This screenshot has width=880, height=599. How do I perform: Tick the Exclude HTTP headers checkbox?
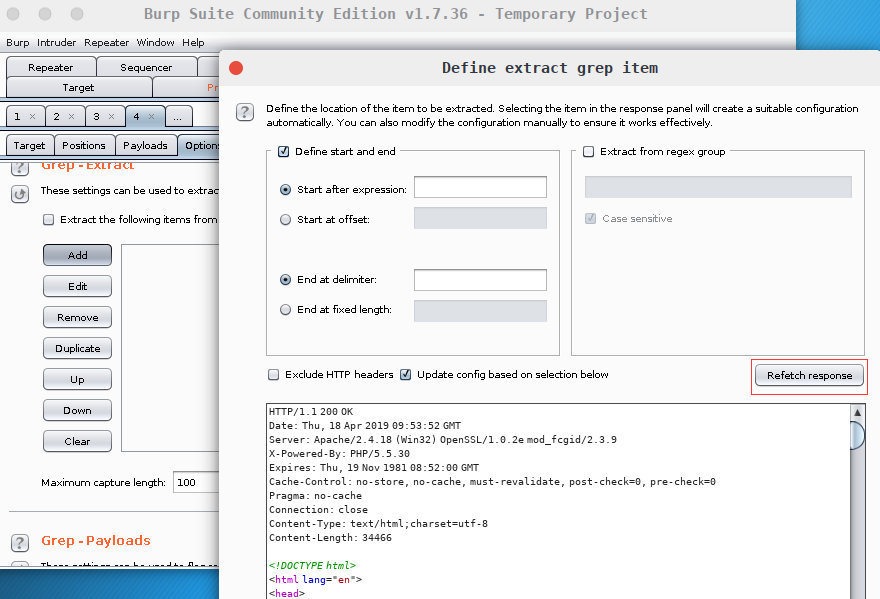click(x=273, y=375)
